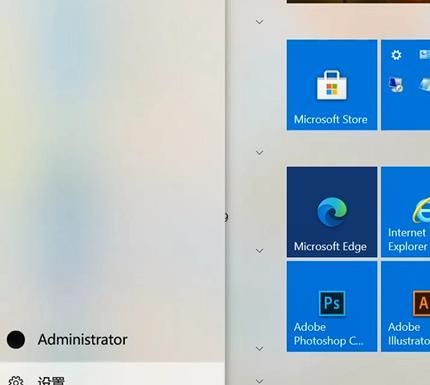Launch Microsoft Edge from its tile
Screen dimensions: 430x385
click(332, 212)
